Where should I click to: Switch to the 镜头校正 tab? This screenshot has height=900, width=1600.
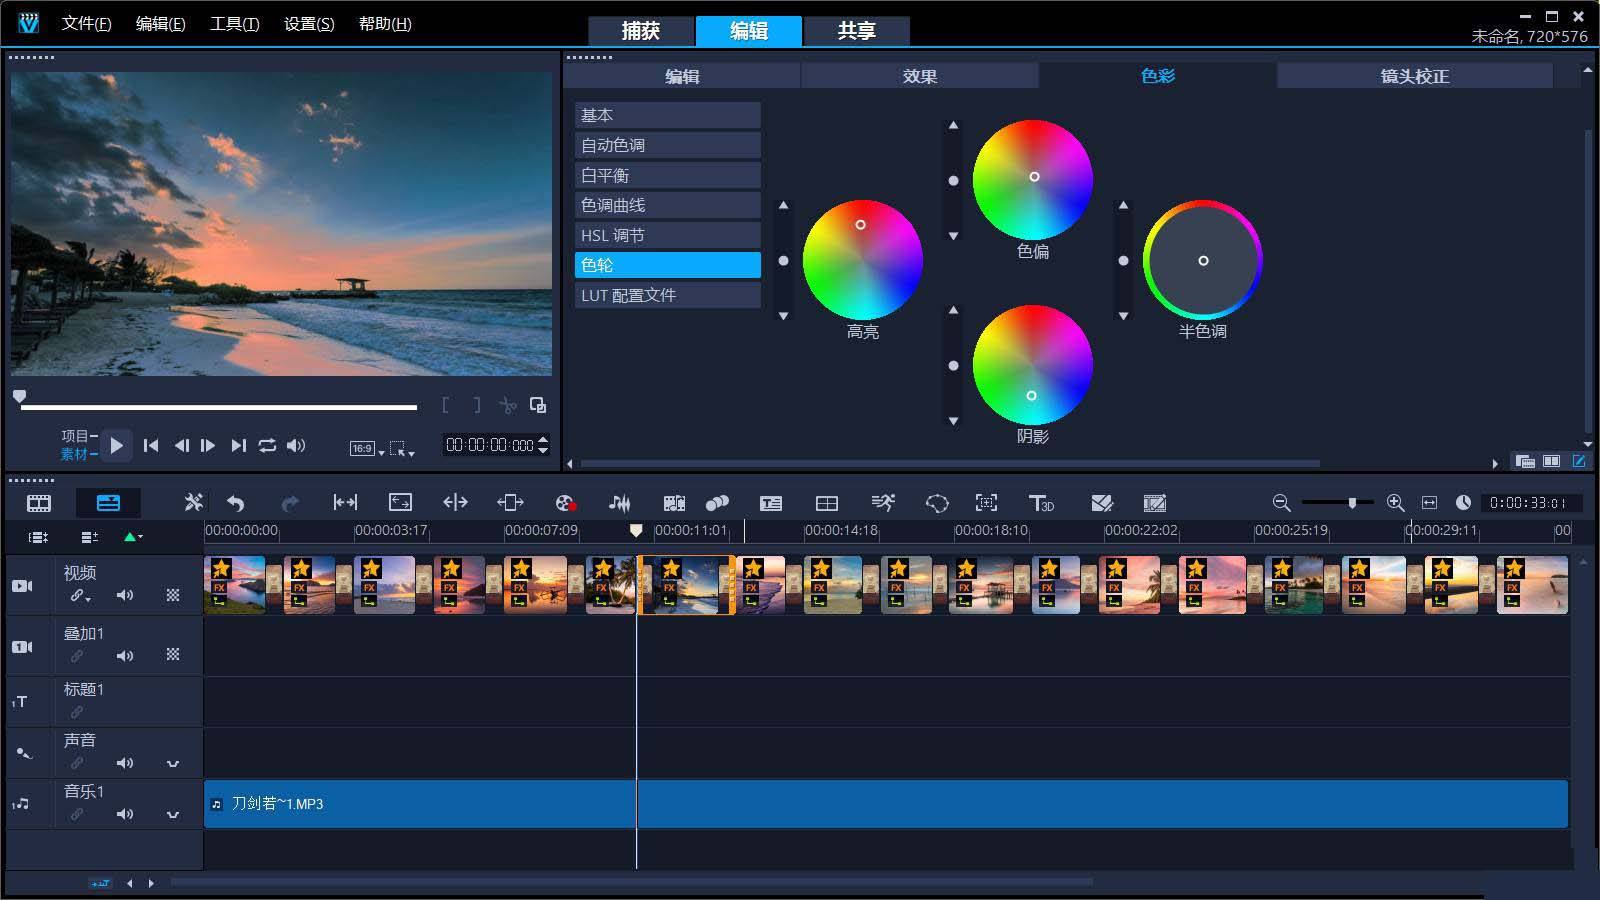(x=1414, y=76)
